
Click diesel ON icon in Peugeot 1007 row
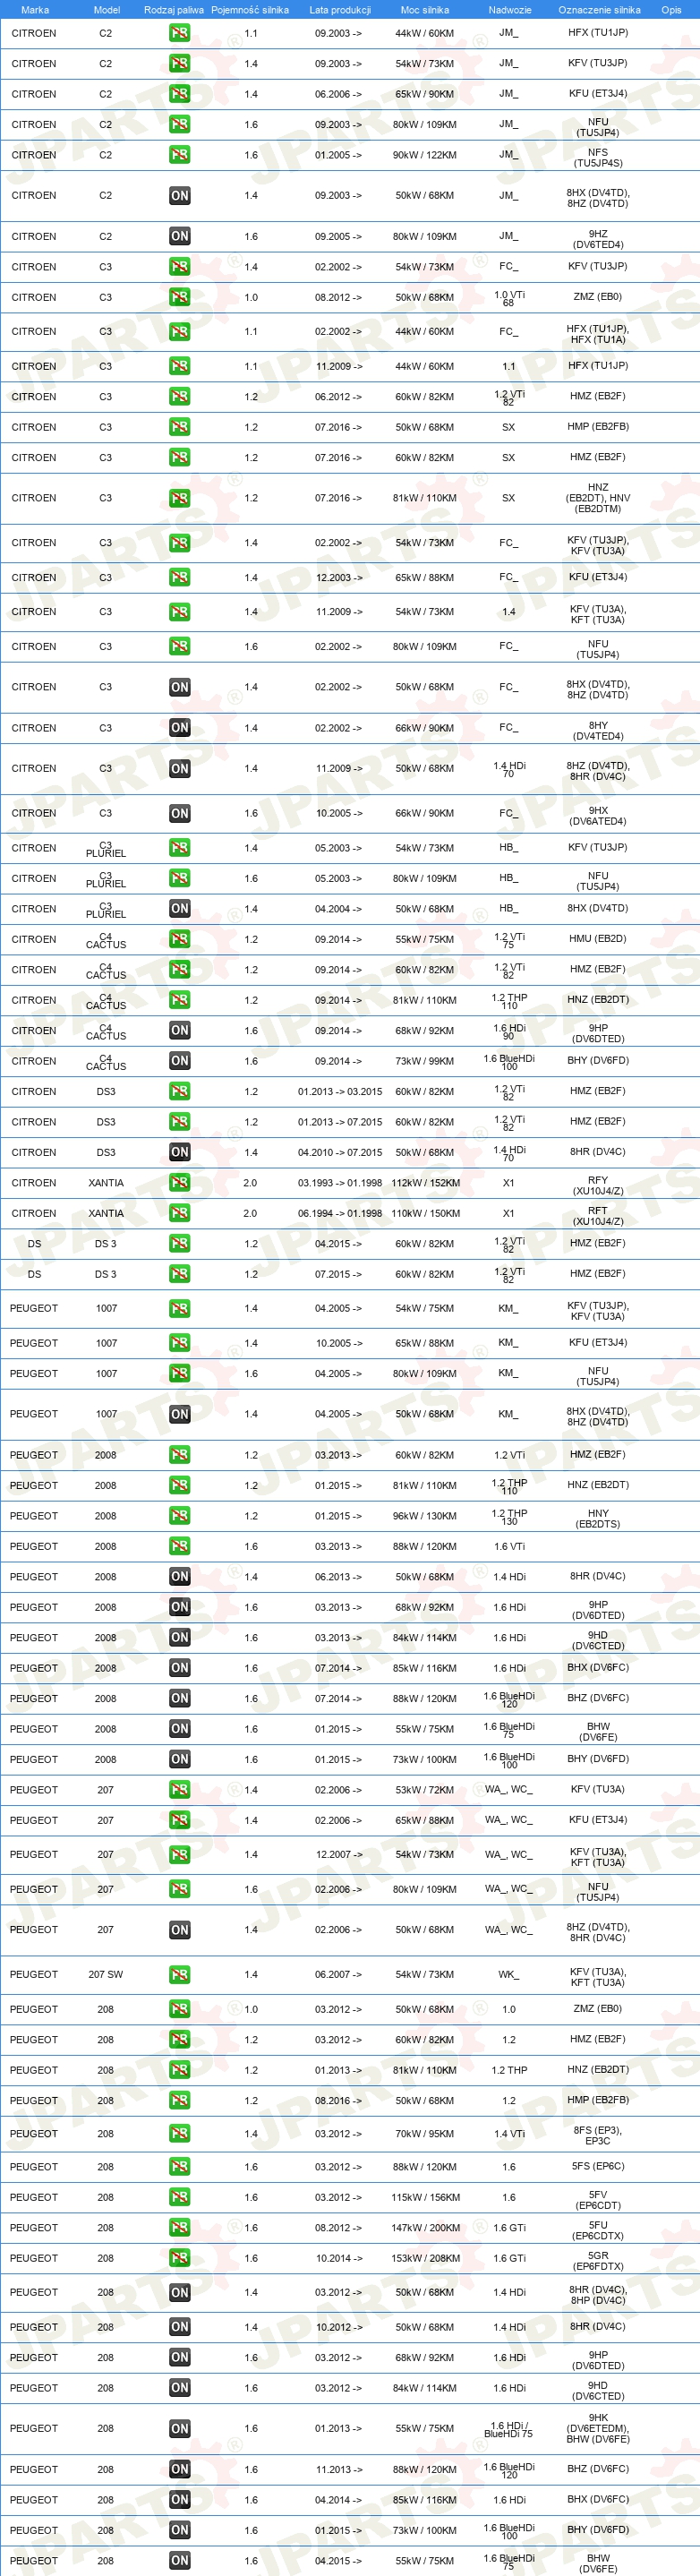(179, 1414)
